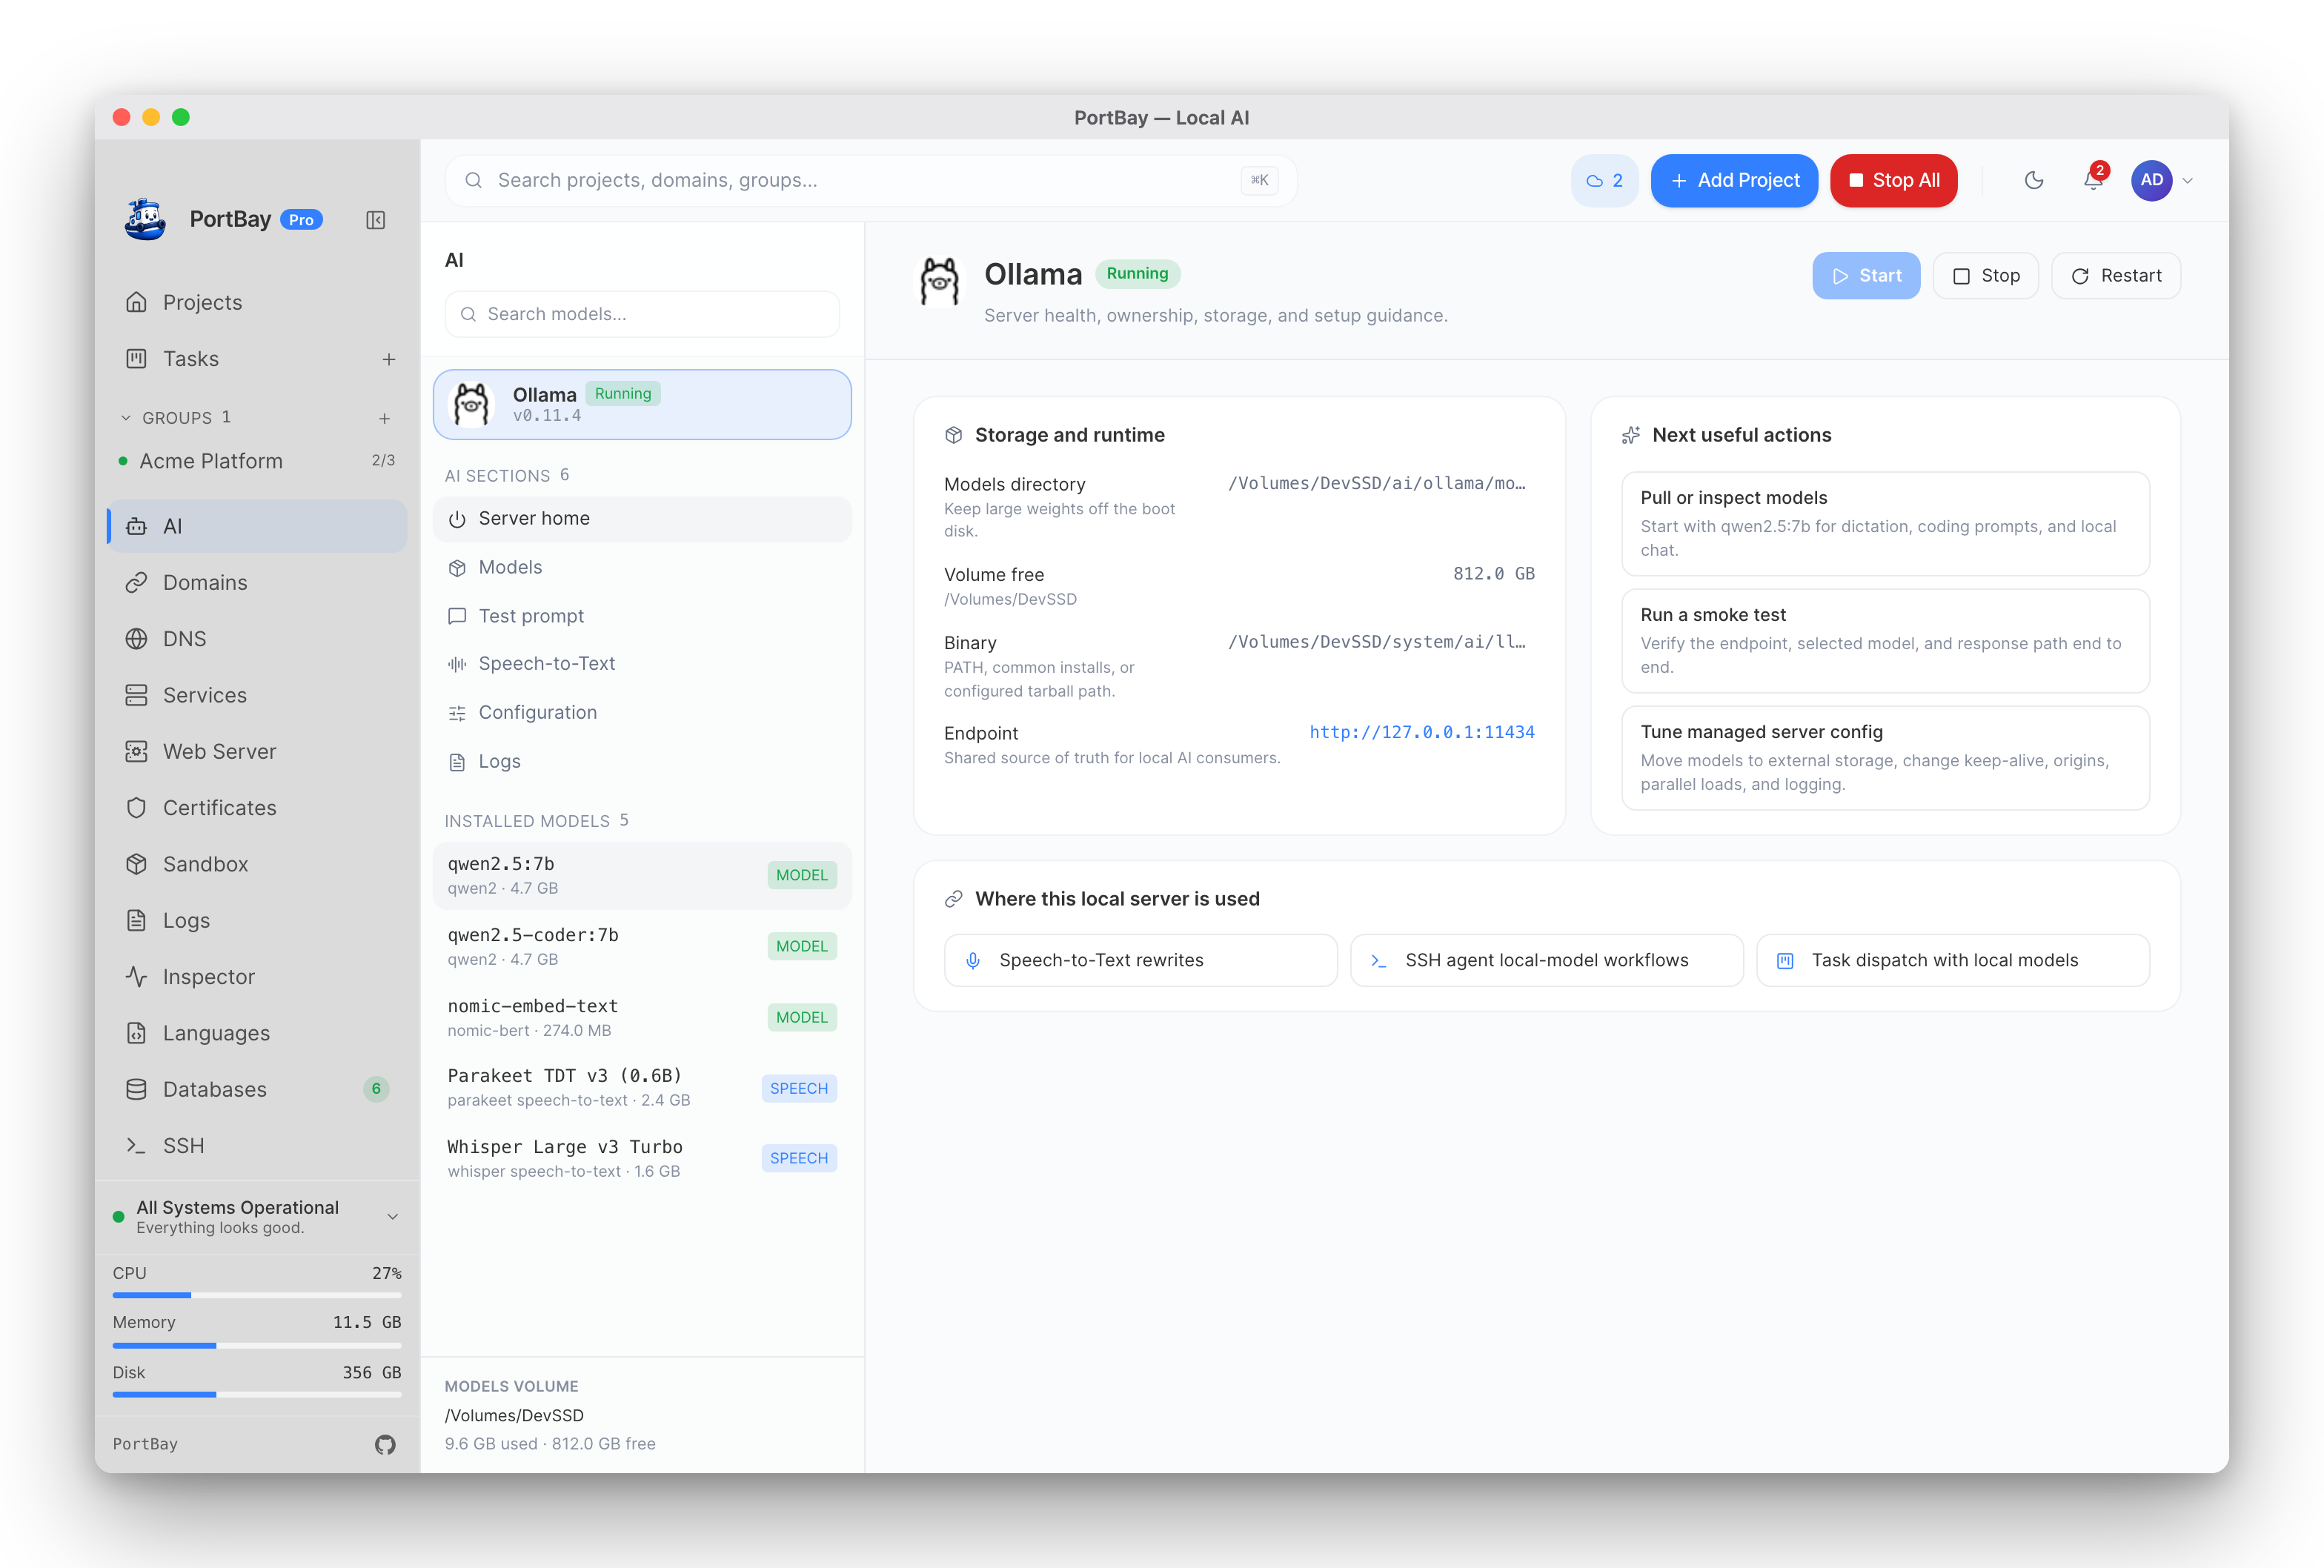Select Whisper Large v3 Turbo model
This screenshot has width=2324, height=1568.
[642, 1158]
